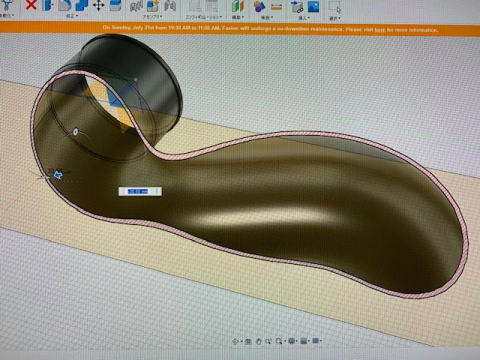Open the アセンブリ dropdown menu
480x360 pixels.
[152, 16]
